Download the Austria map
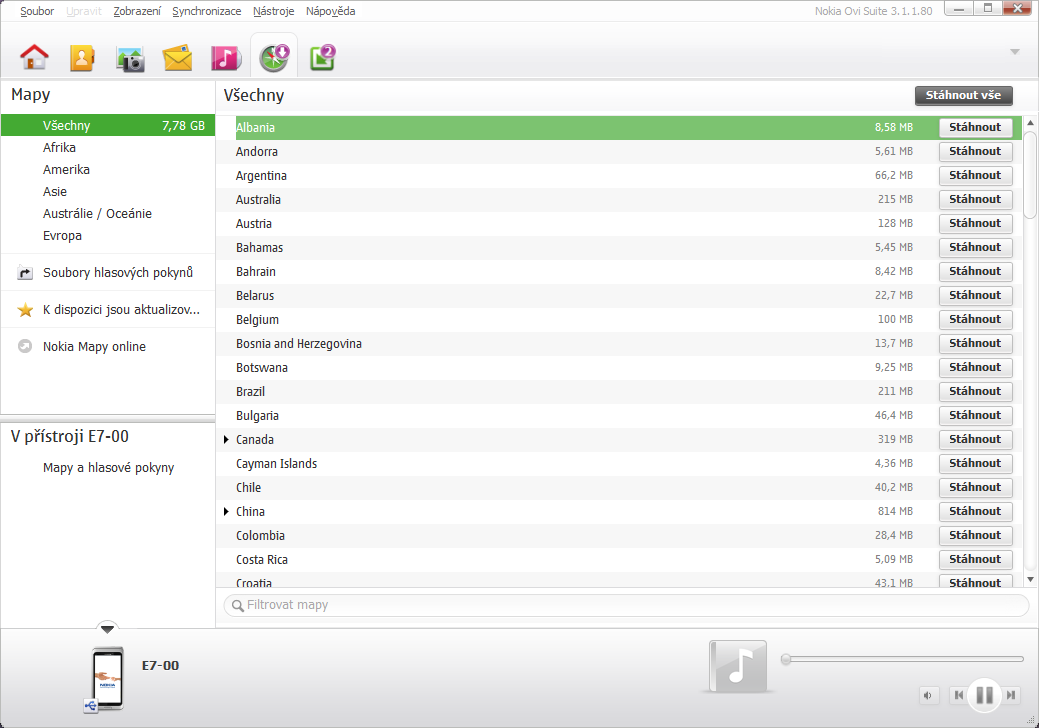The height and width of the screenshot is (728, 1039). (x=975, y=223)
